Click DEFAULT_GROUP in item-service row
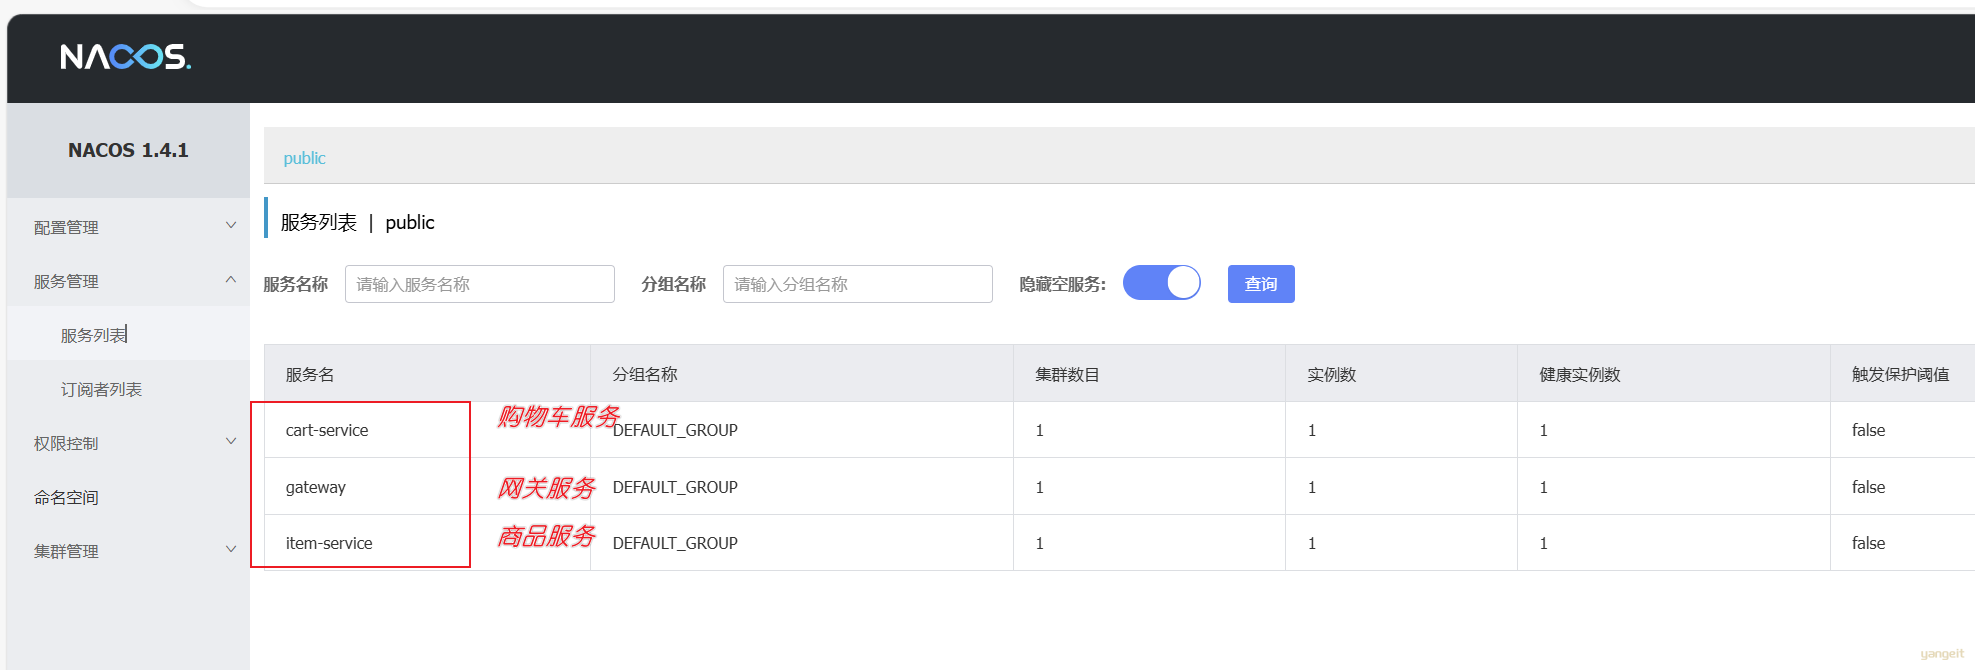 click(675, 543)
